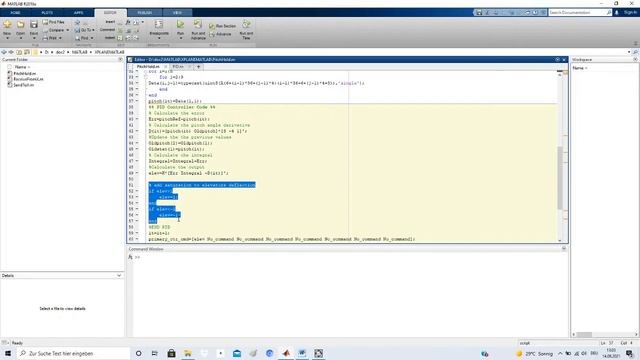Click the browse for folder icon

[27, 52]
